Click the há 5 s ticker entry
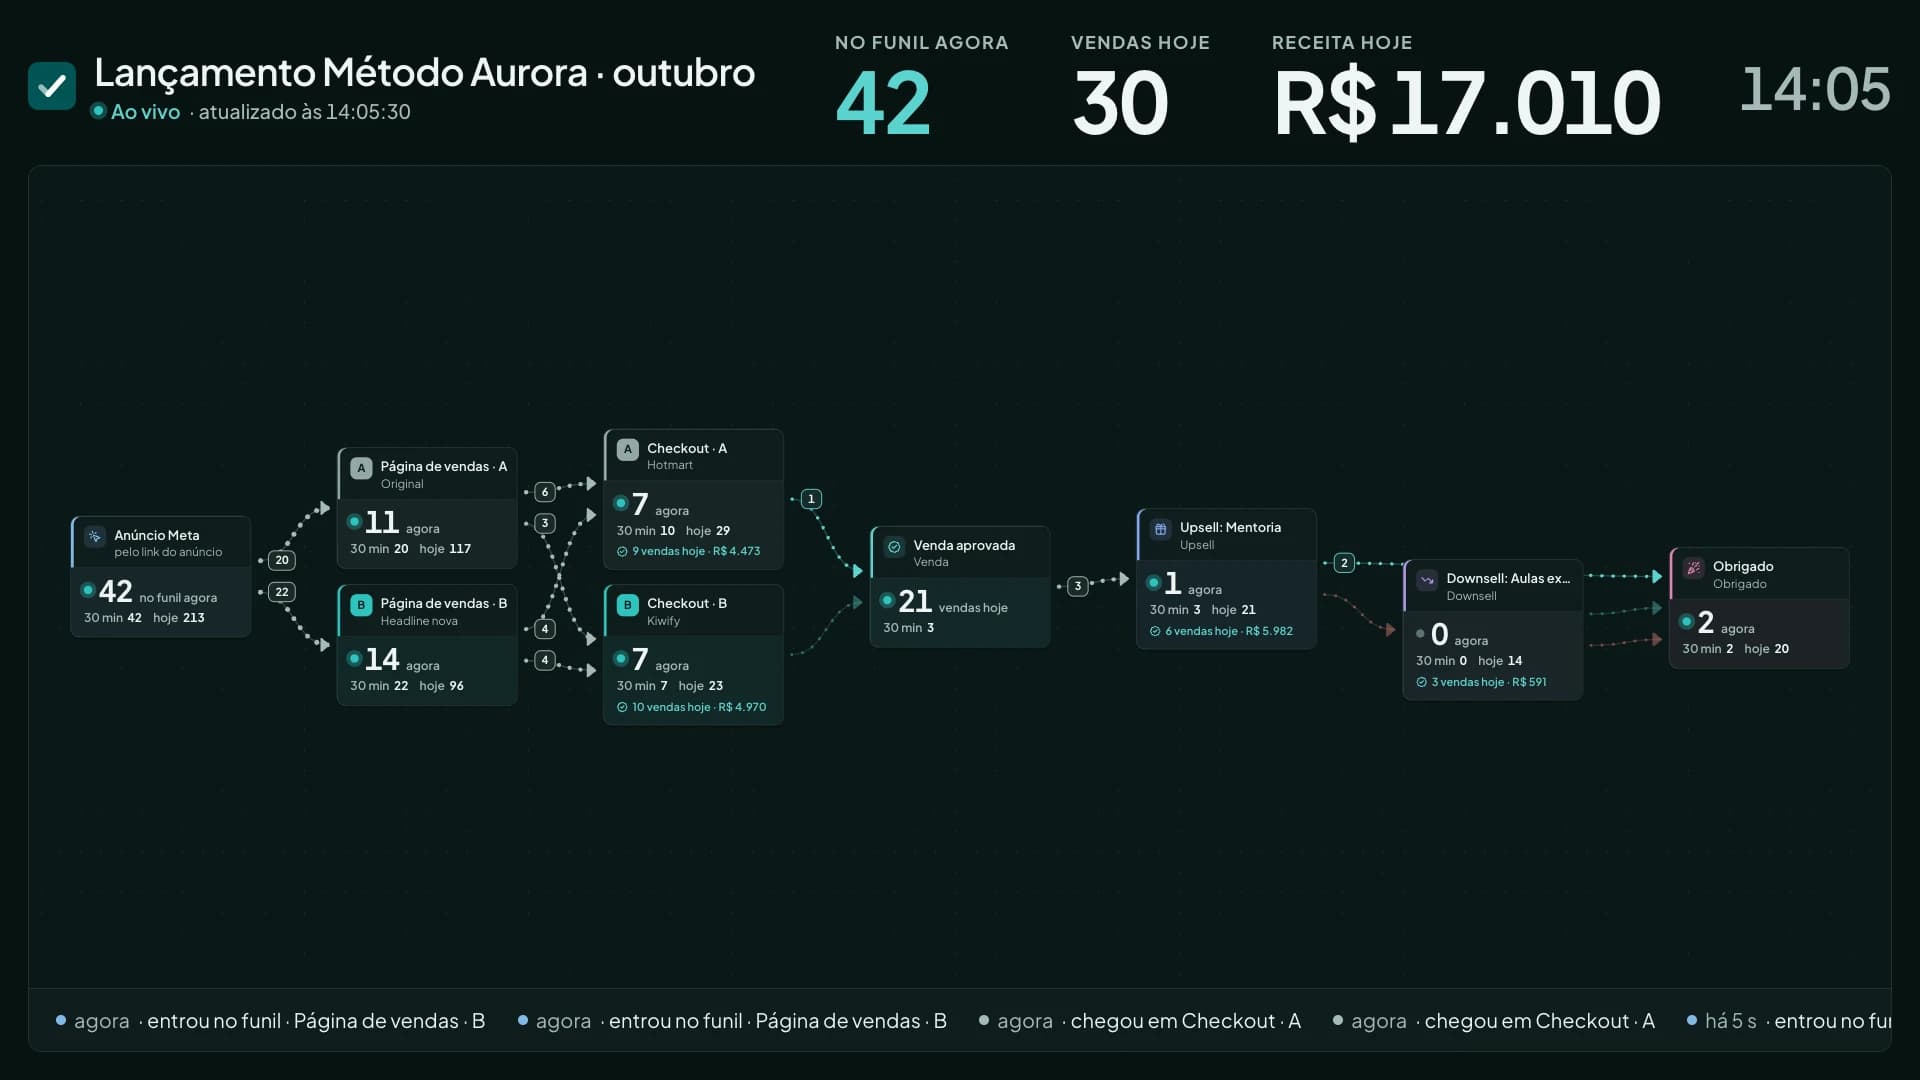The image size is (1920, 1080). (1788, 1021)
